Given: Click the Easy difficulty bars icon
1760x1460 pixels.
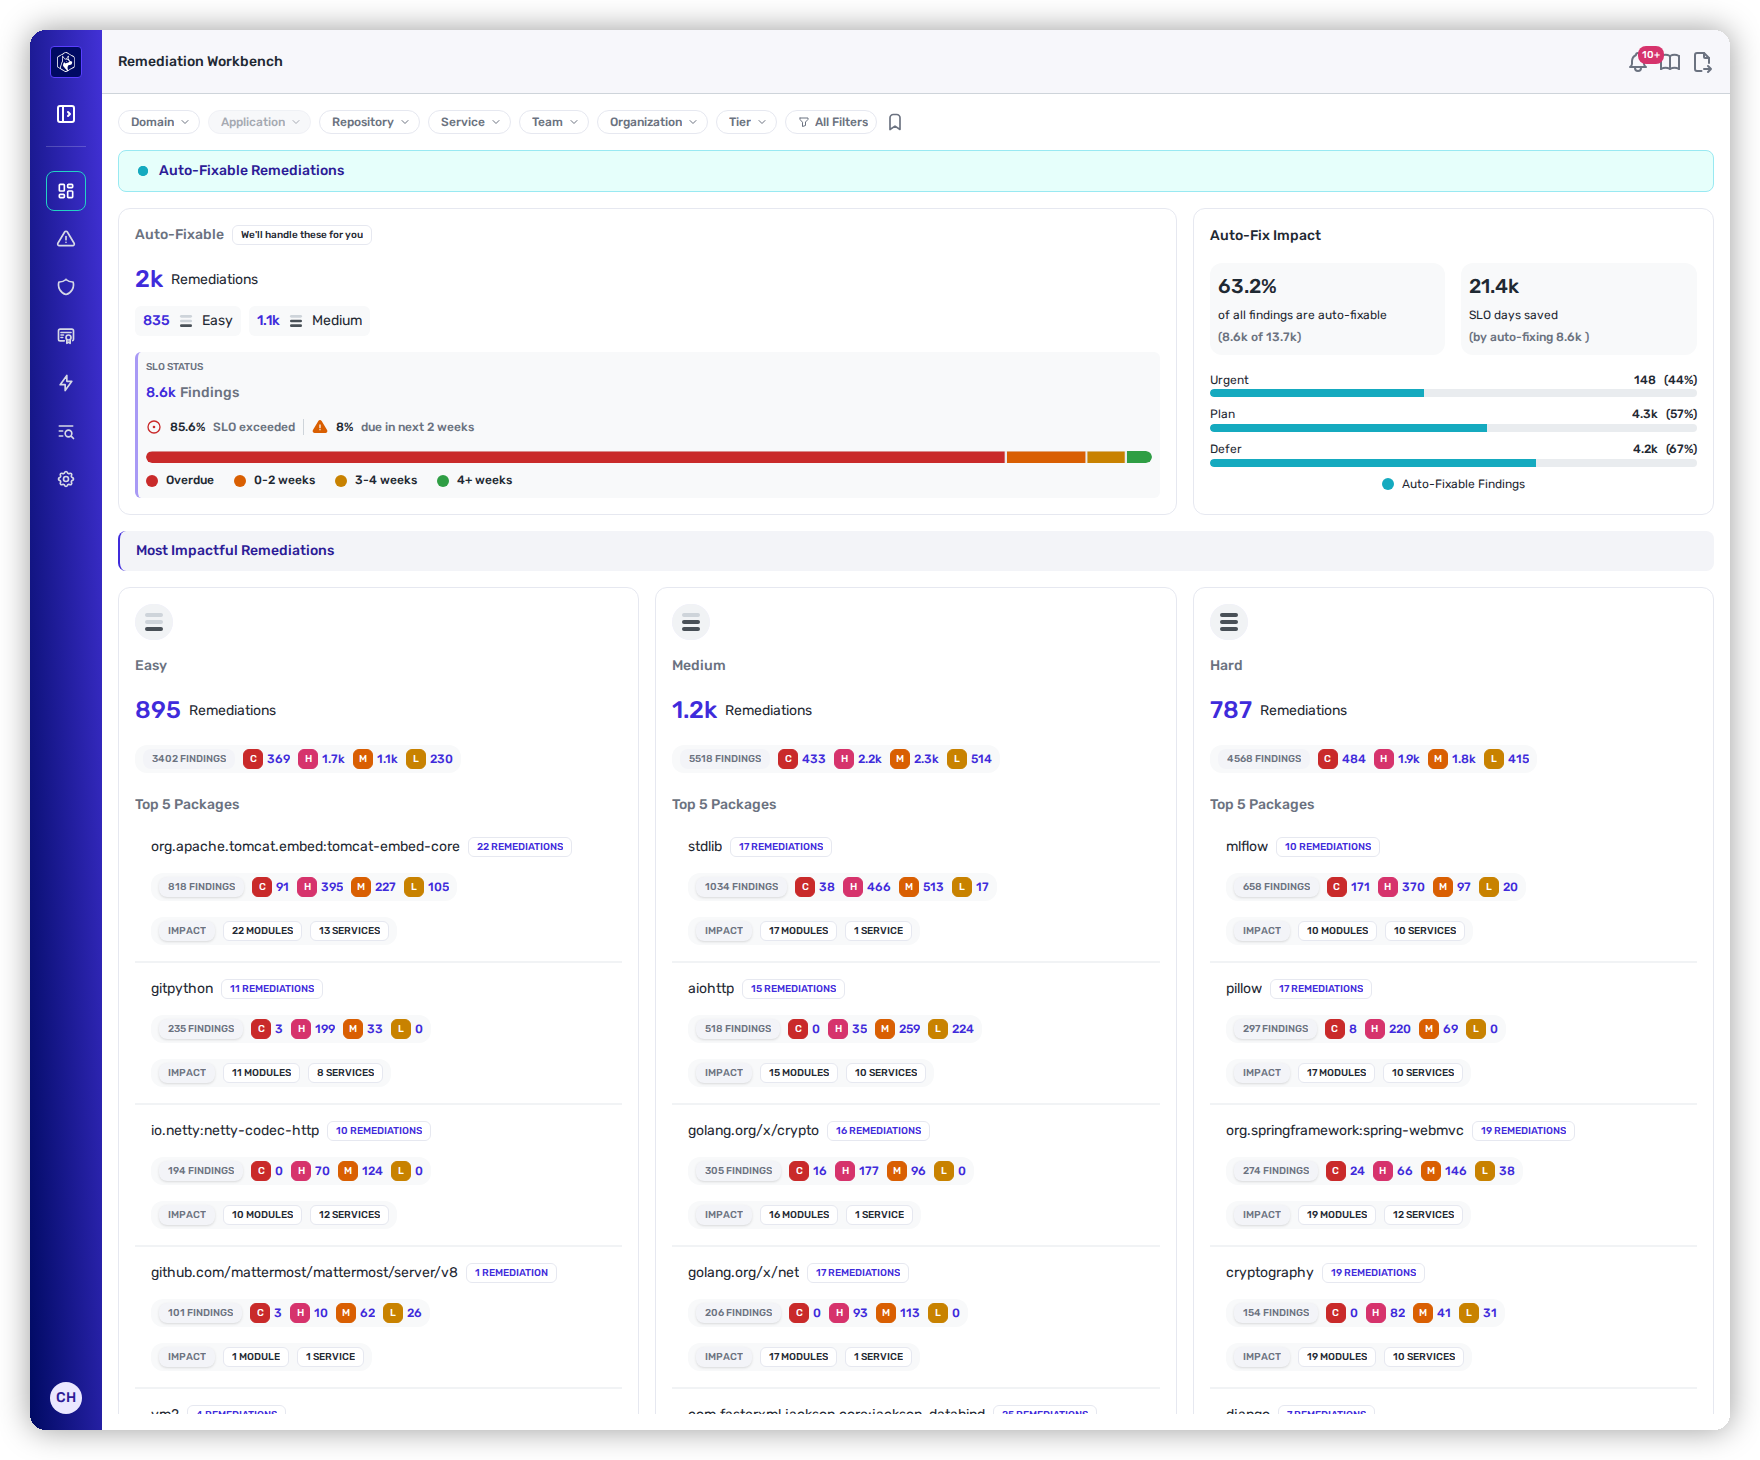Looking at the screenshot, I should click(154, 622).
